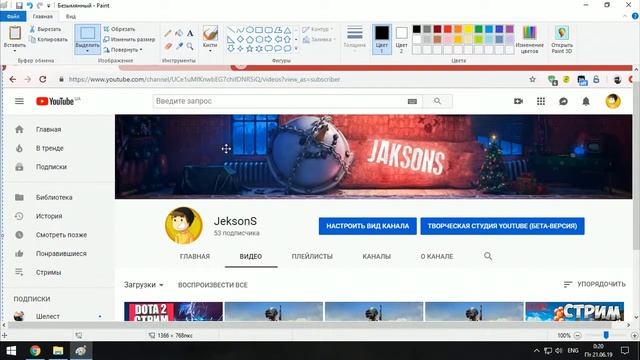Viewport: 640px width, 360px height.
Task: Click the create video camera icon
Action: point(518,101)
